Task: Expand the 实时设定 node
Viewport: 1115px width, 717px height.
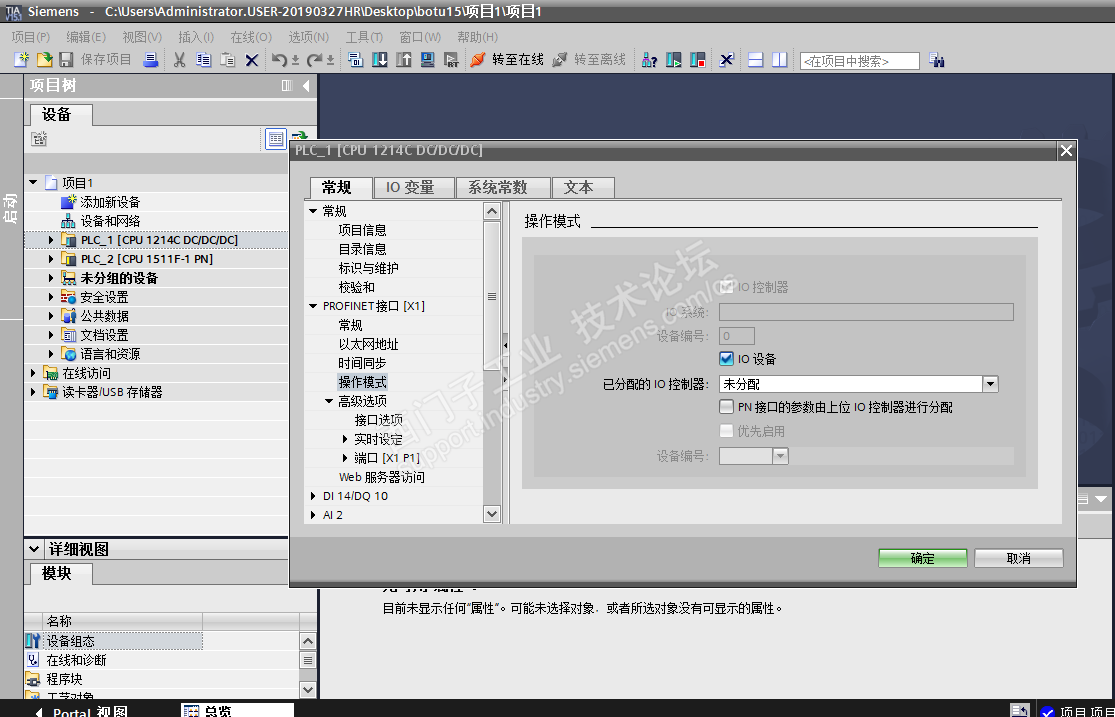Action: [x=345, y=439]
